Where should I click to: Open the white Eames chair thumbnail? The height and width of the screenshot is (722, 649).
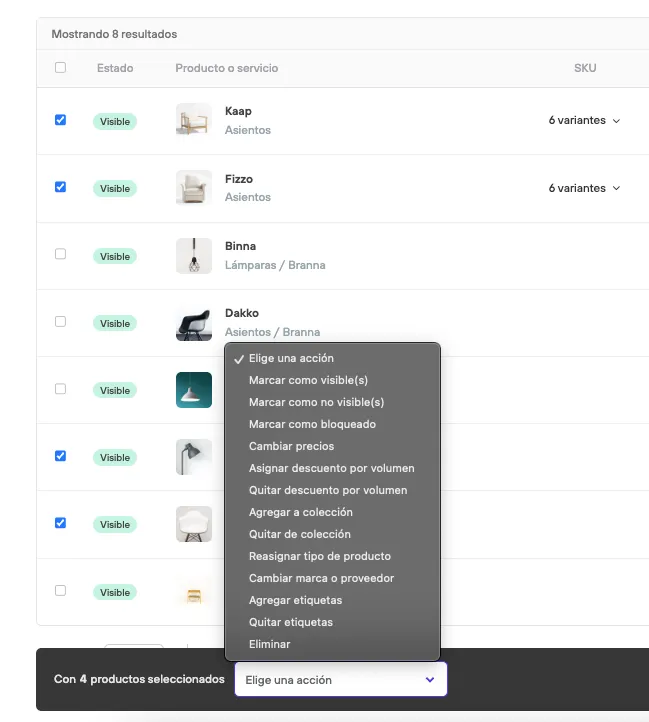pyautogui.click(x=194, y=524)
